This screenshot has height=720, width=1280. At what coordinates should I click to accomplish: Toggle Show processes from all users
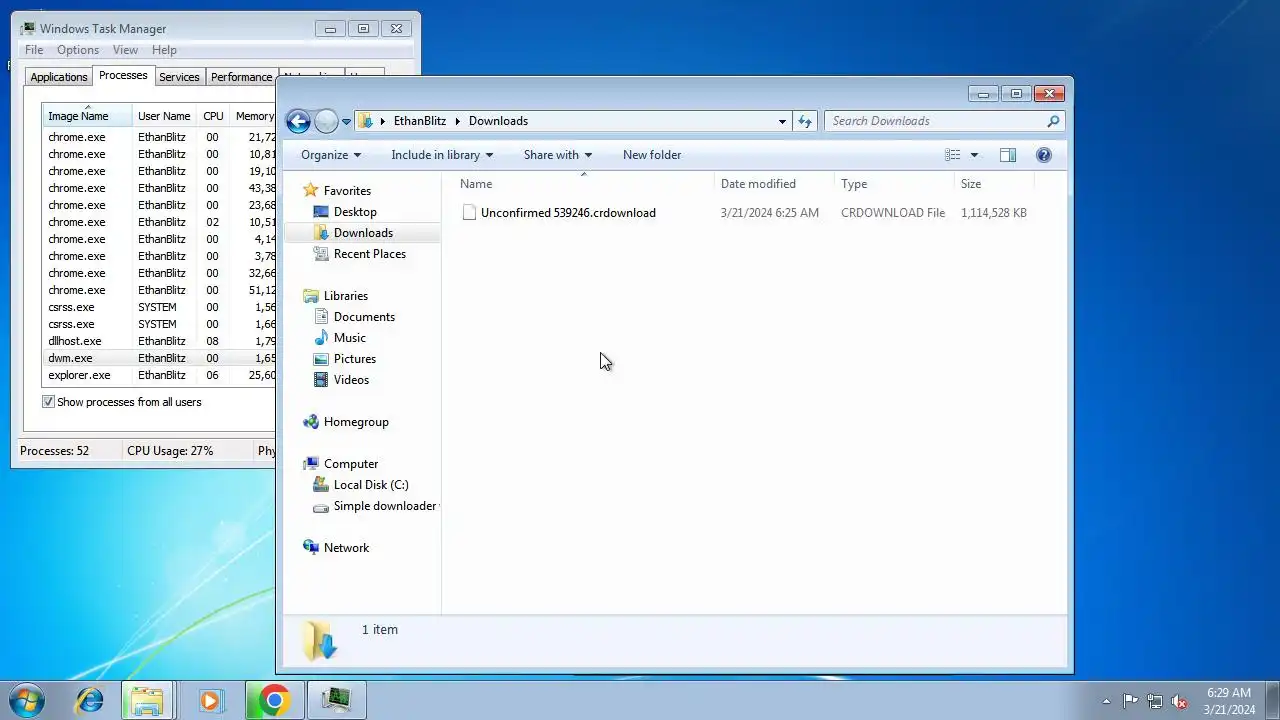coord(48,402)
